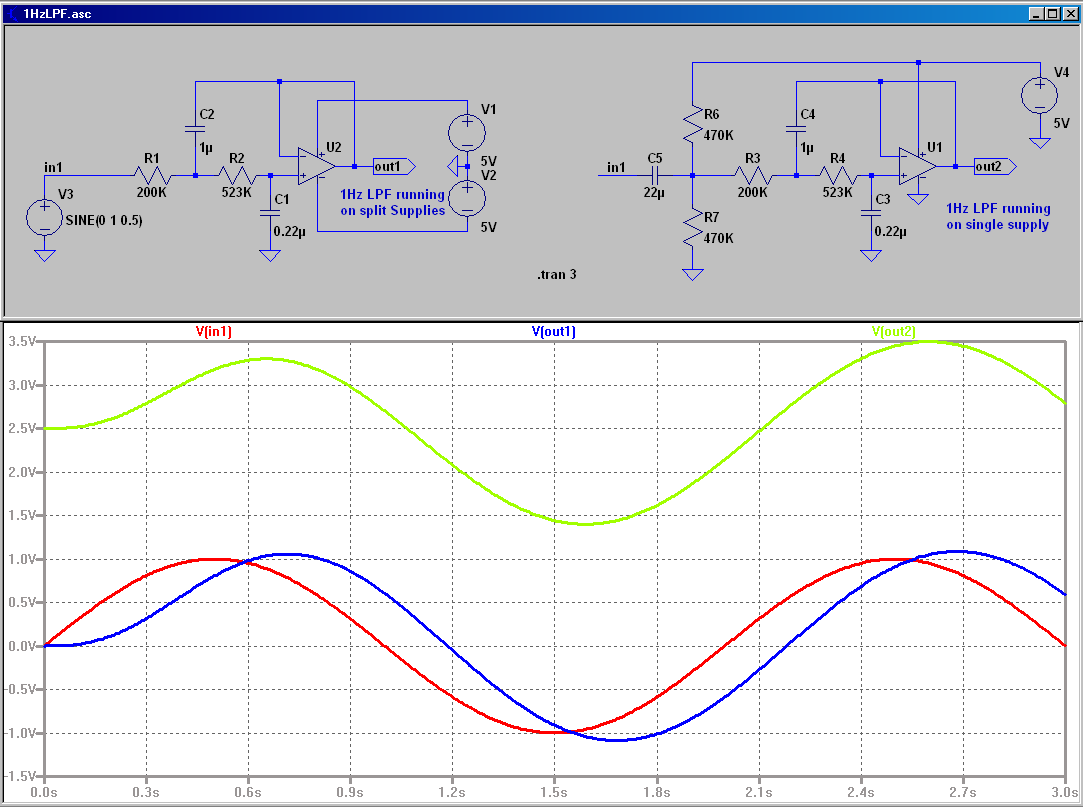The height and width of the screenshot is (807, 1083).
Task: Click the -1.5V vertical axis label
Action: coord(19,777)
